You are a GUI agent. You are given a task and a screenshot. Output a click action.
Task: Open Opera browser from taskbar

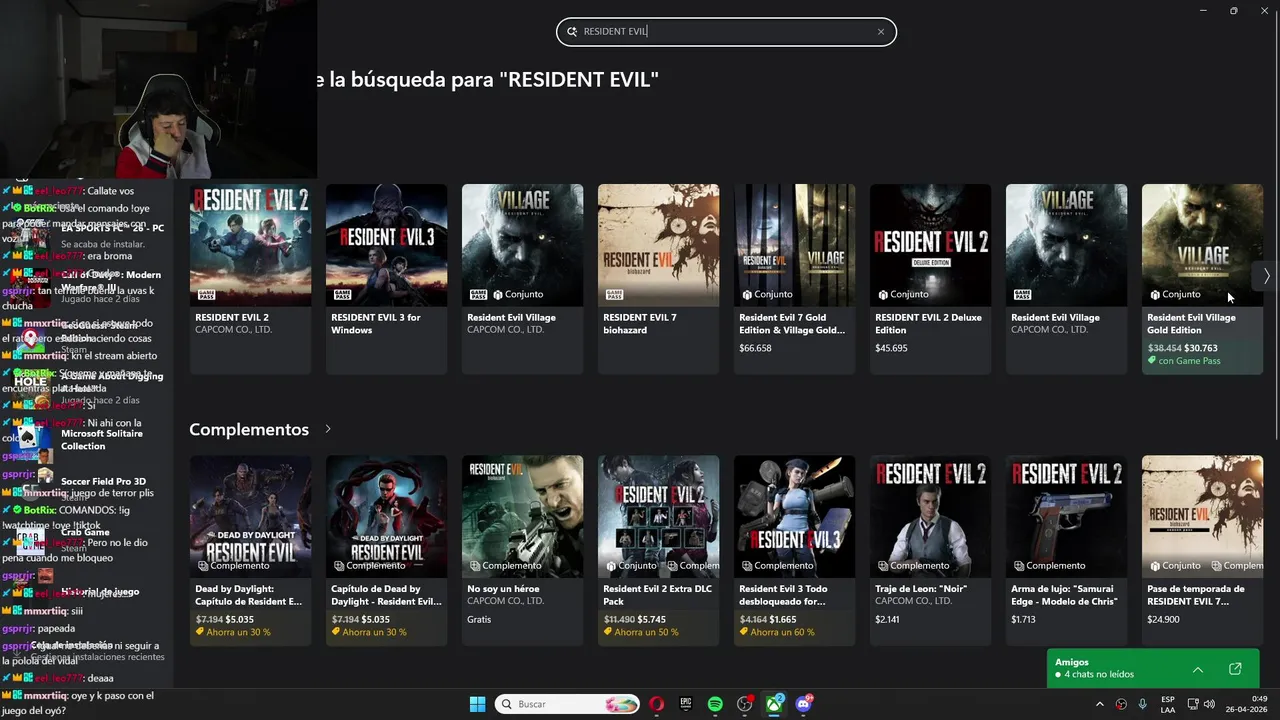pyautogui.click(x=656, y=704)
